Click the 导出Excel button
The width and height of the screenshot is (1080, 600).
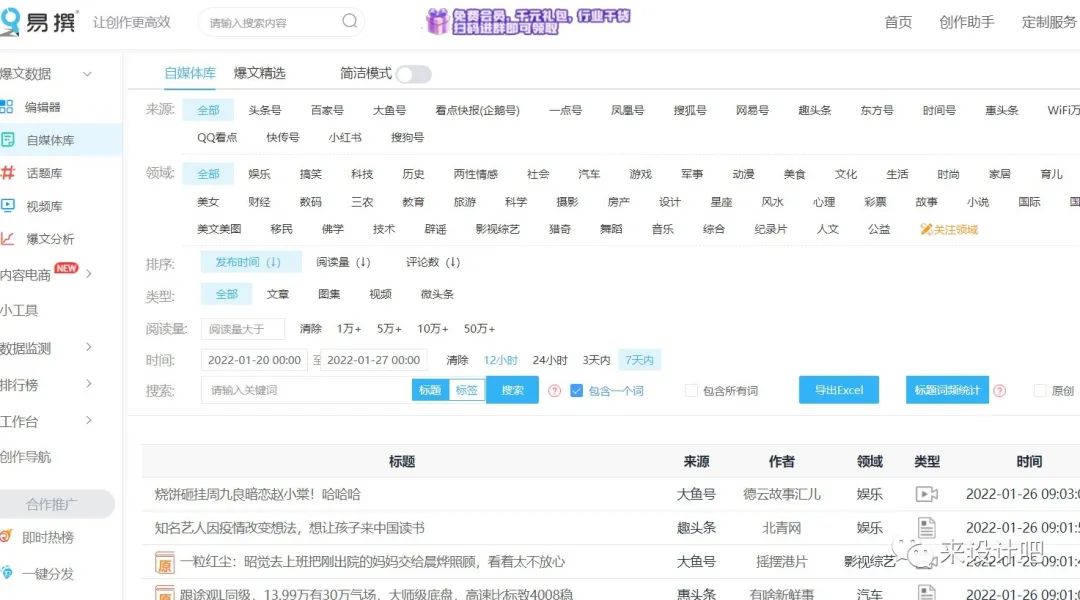pos(838,390)
